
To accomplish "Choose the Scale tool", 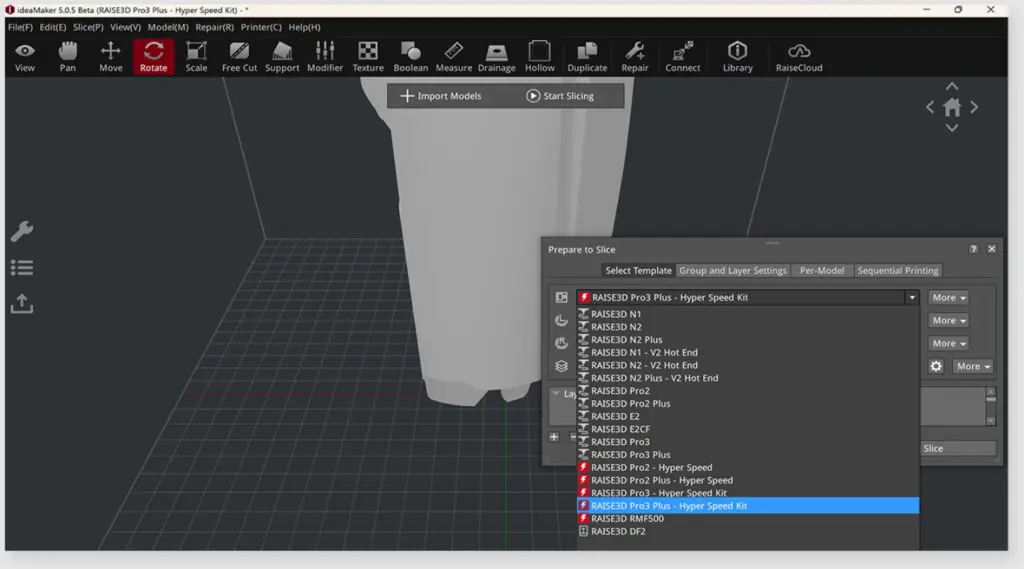I will (196, 57).
